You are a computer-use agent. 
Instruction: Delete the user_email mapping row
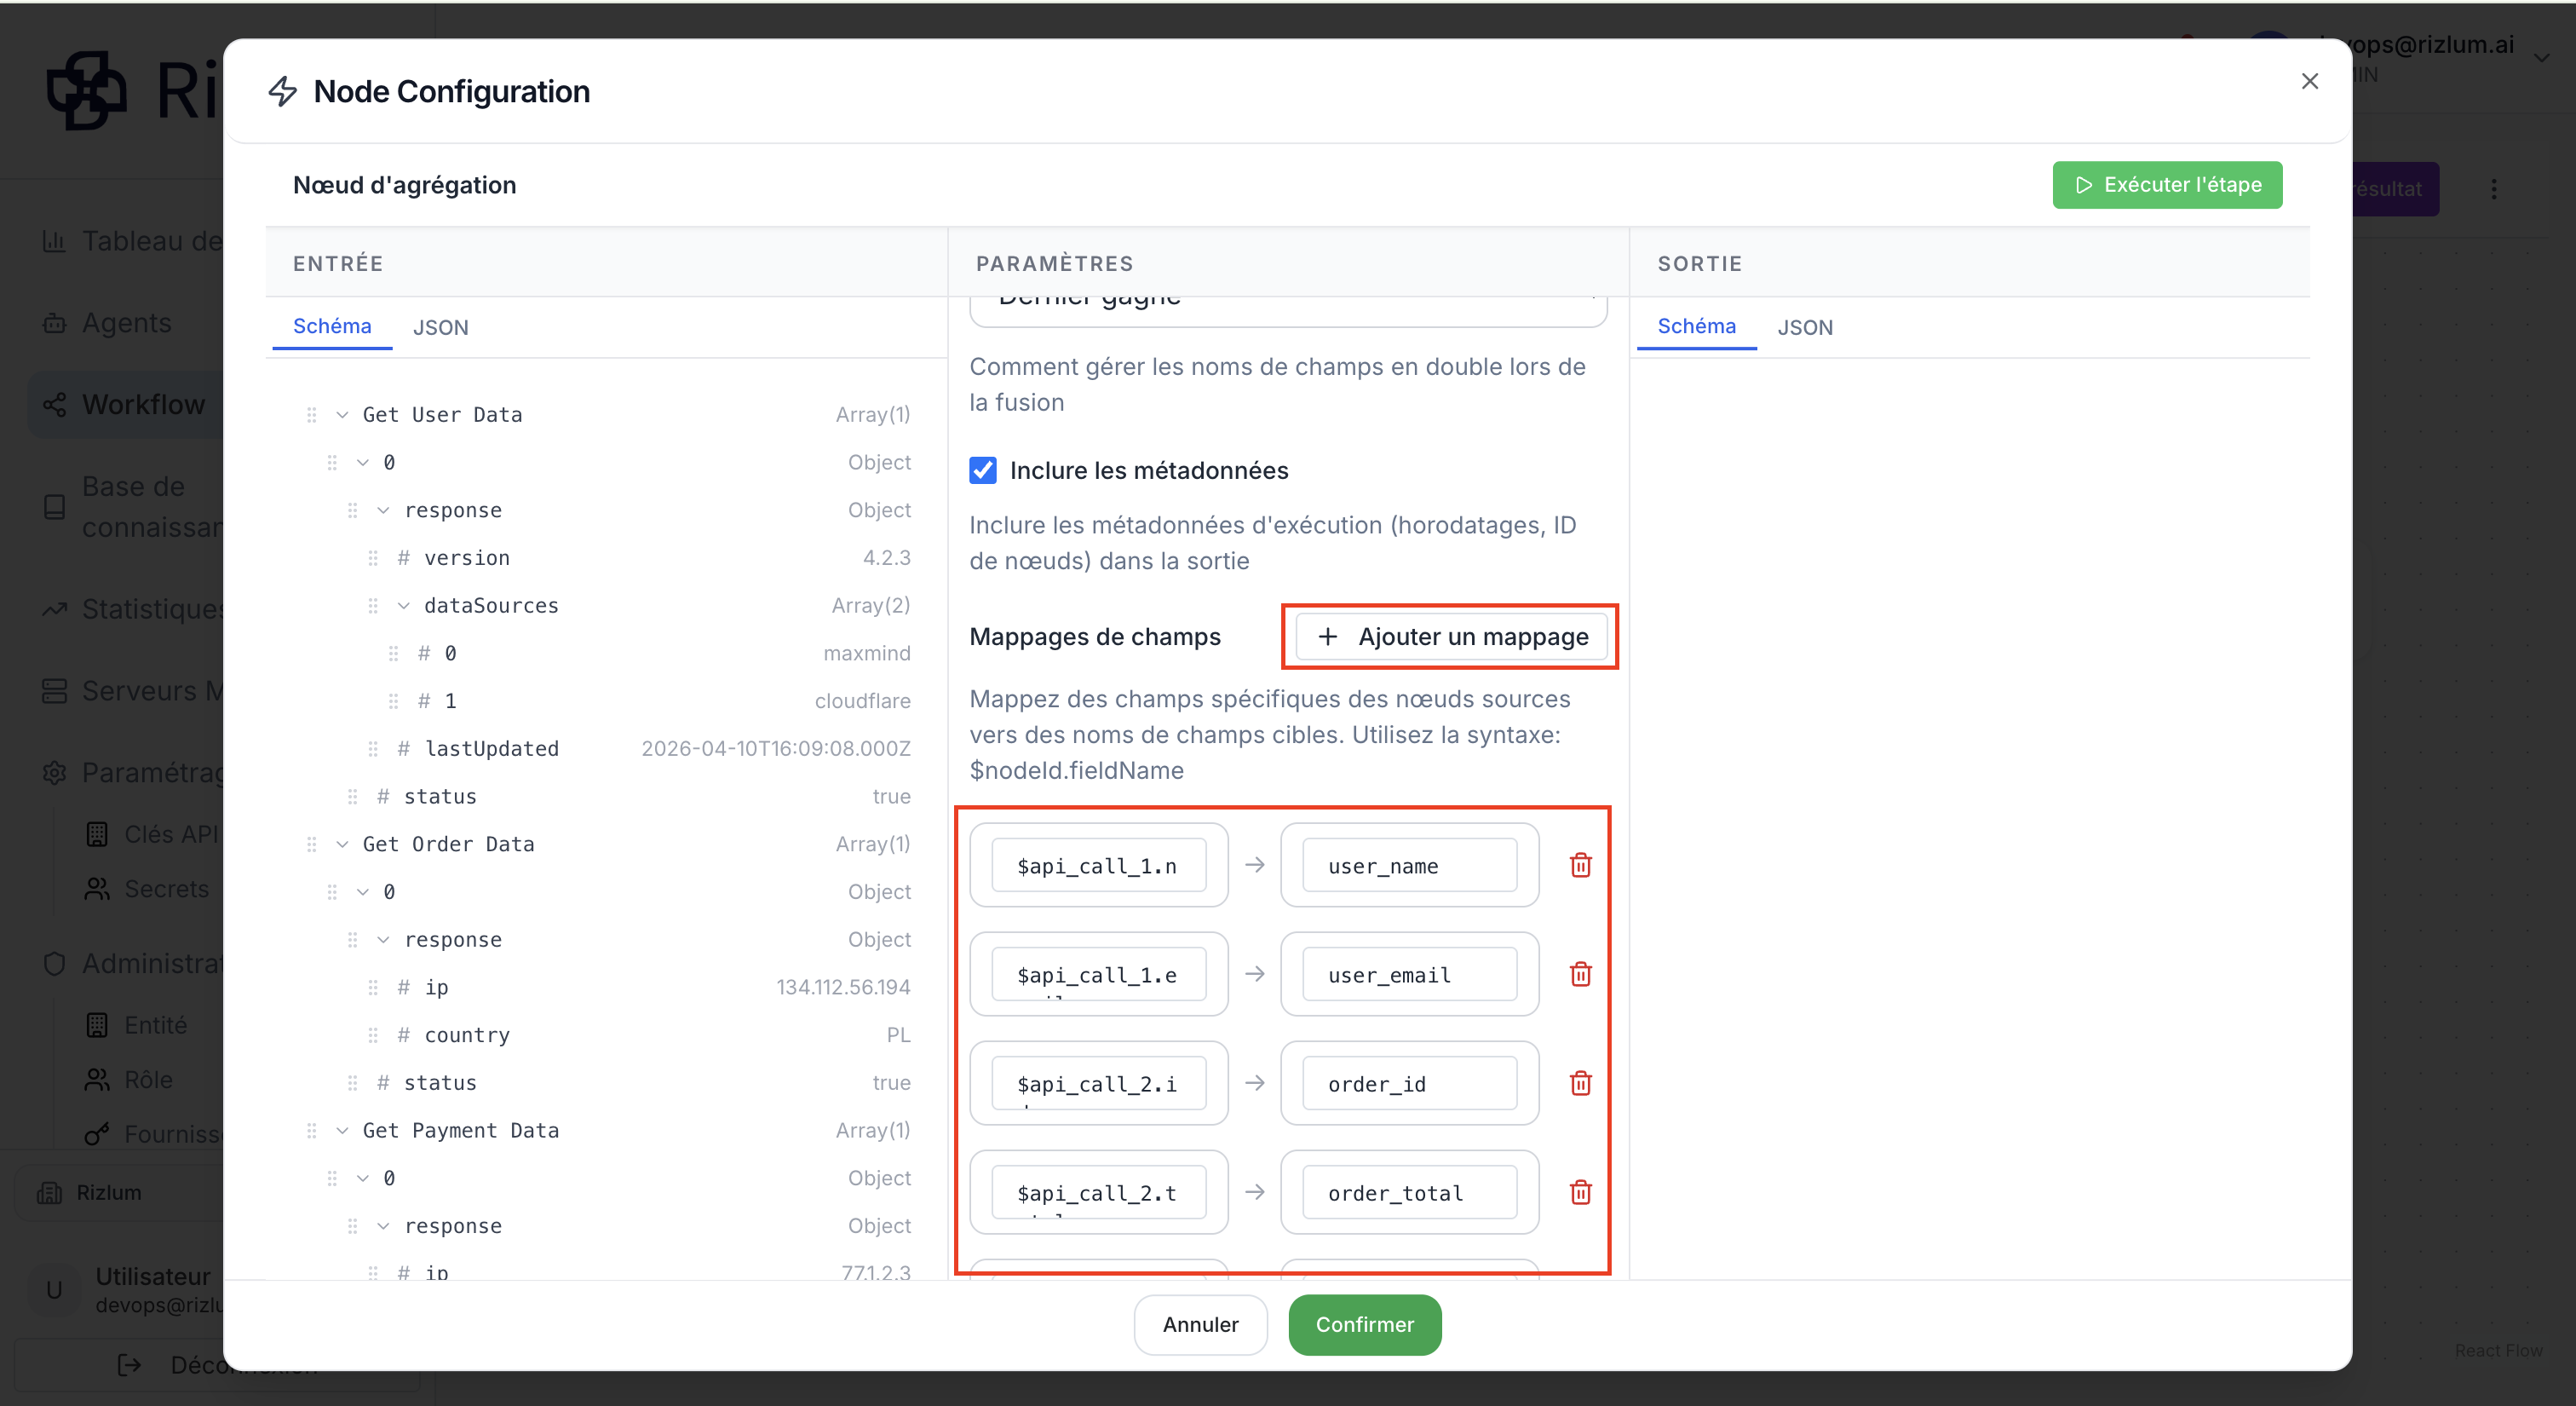(x=1580, y=974)
